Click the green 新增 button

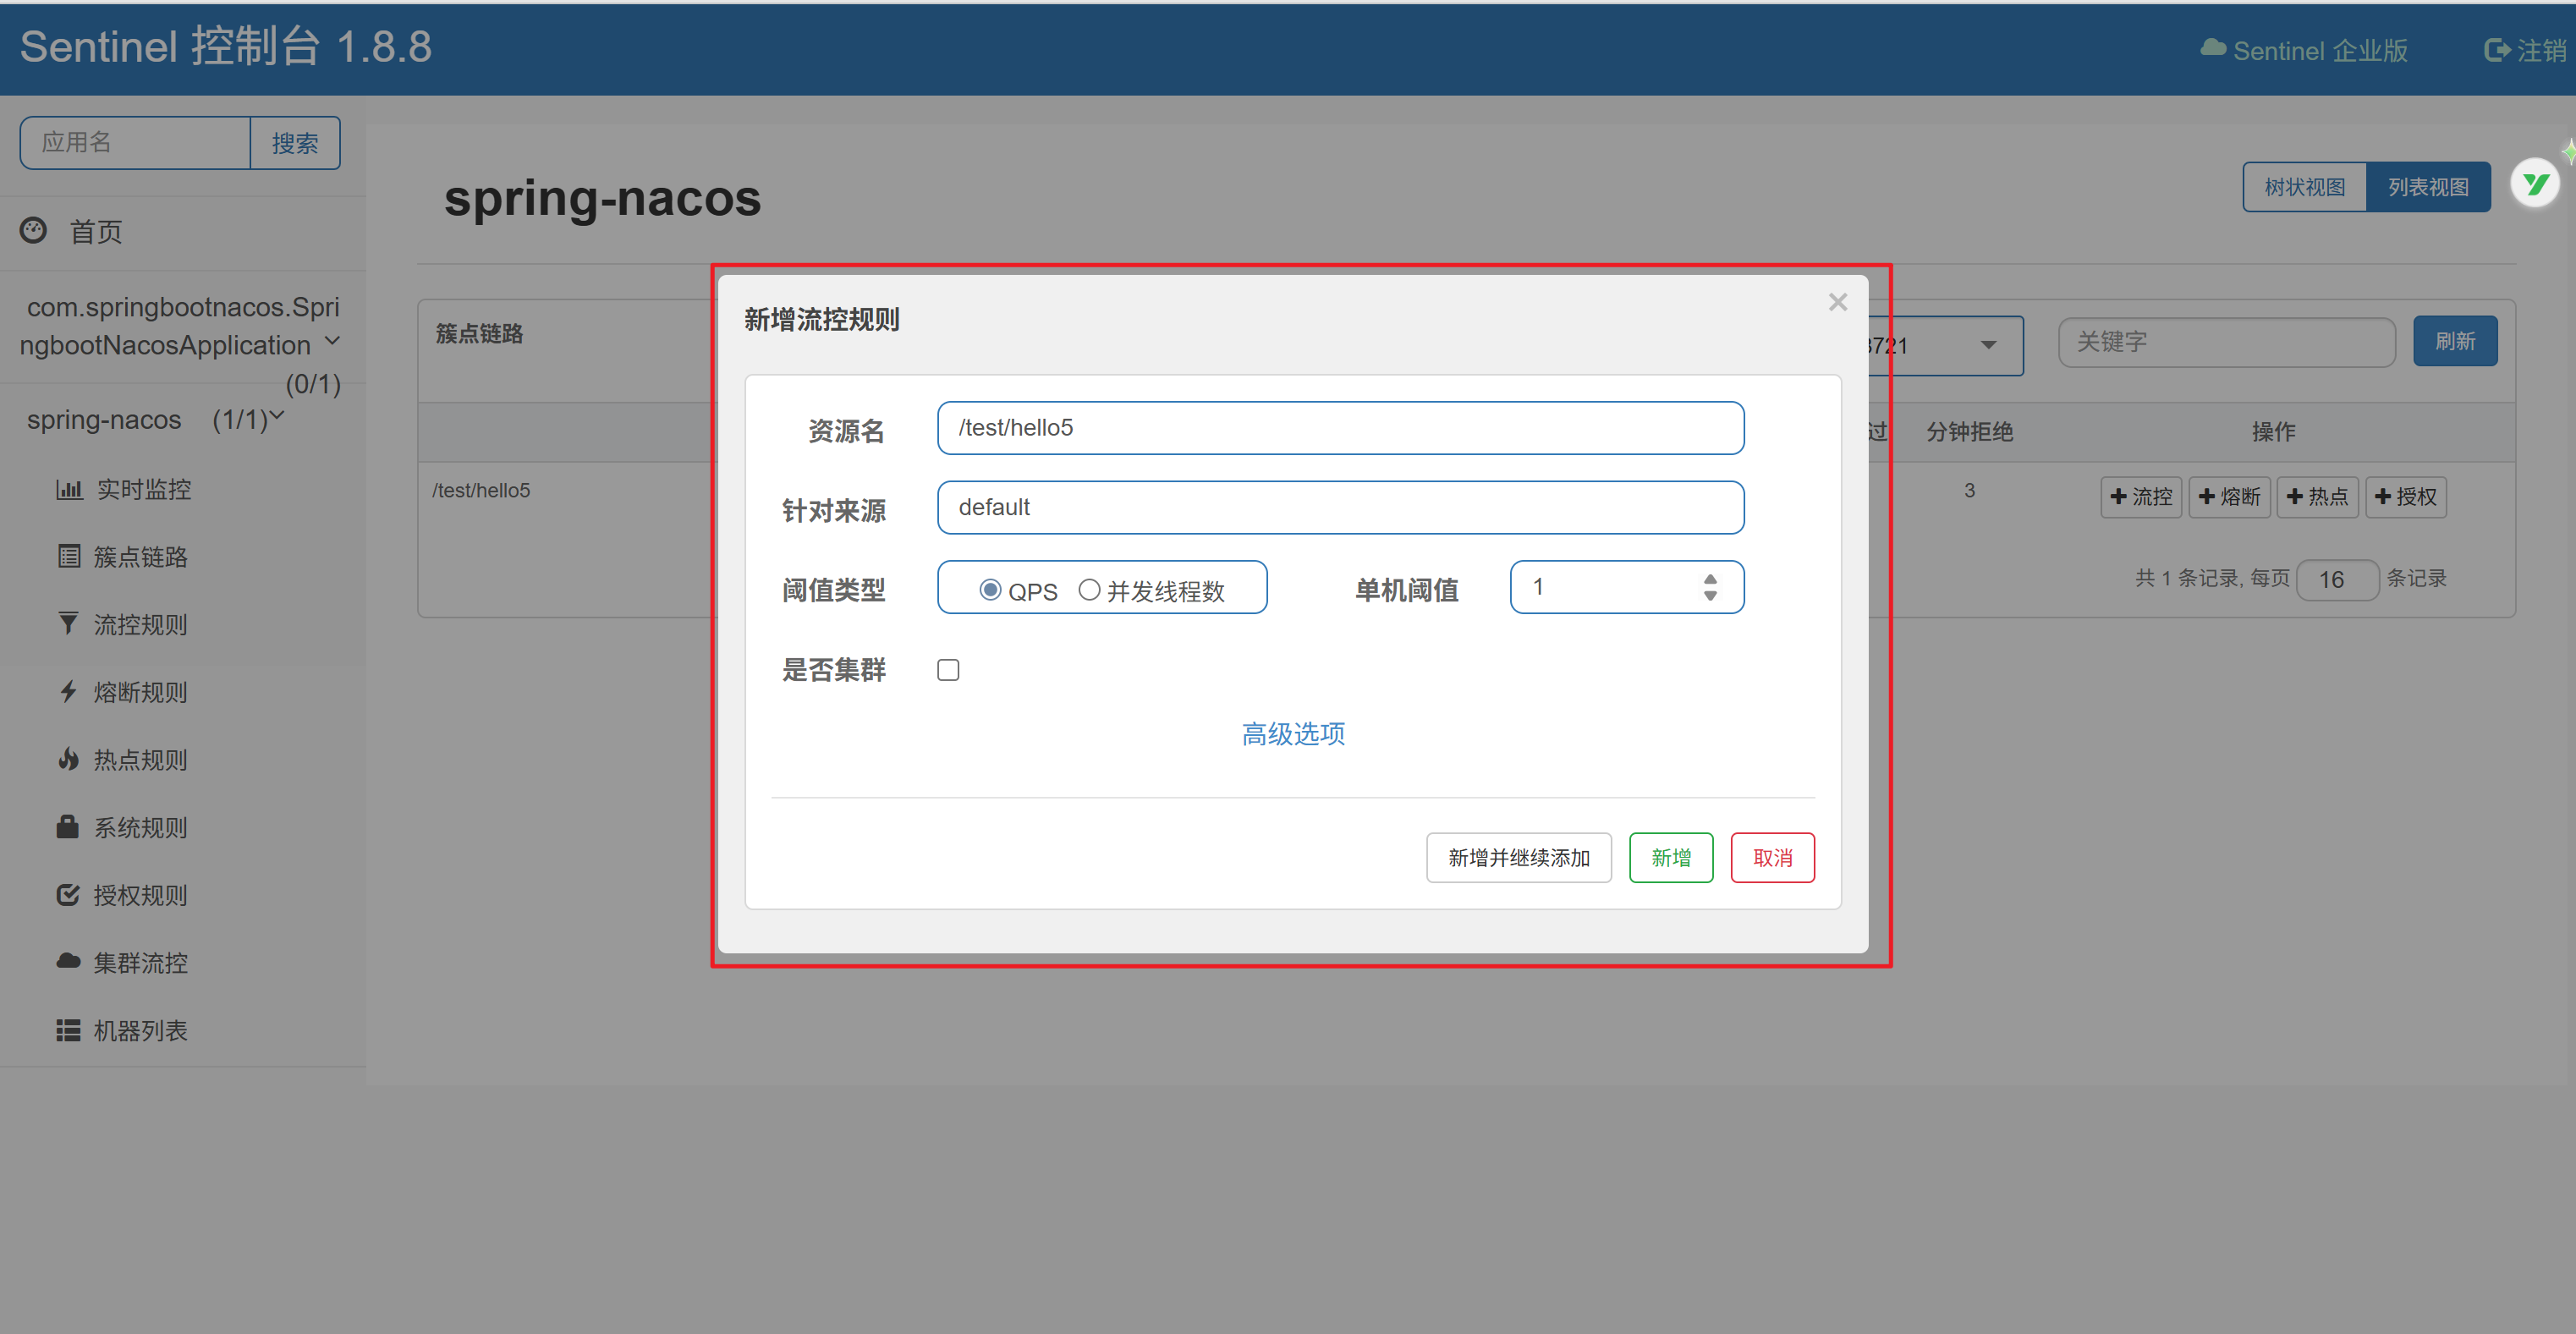1670,858
